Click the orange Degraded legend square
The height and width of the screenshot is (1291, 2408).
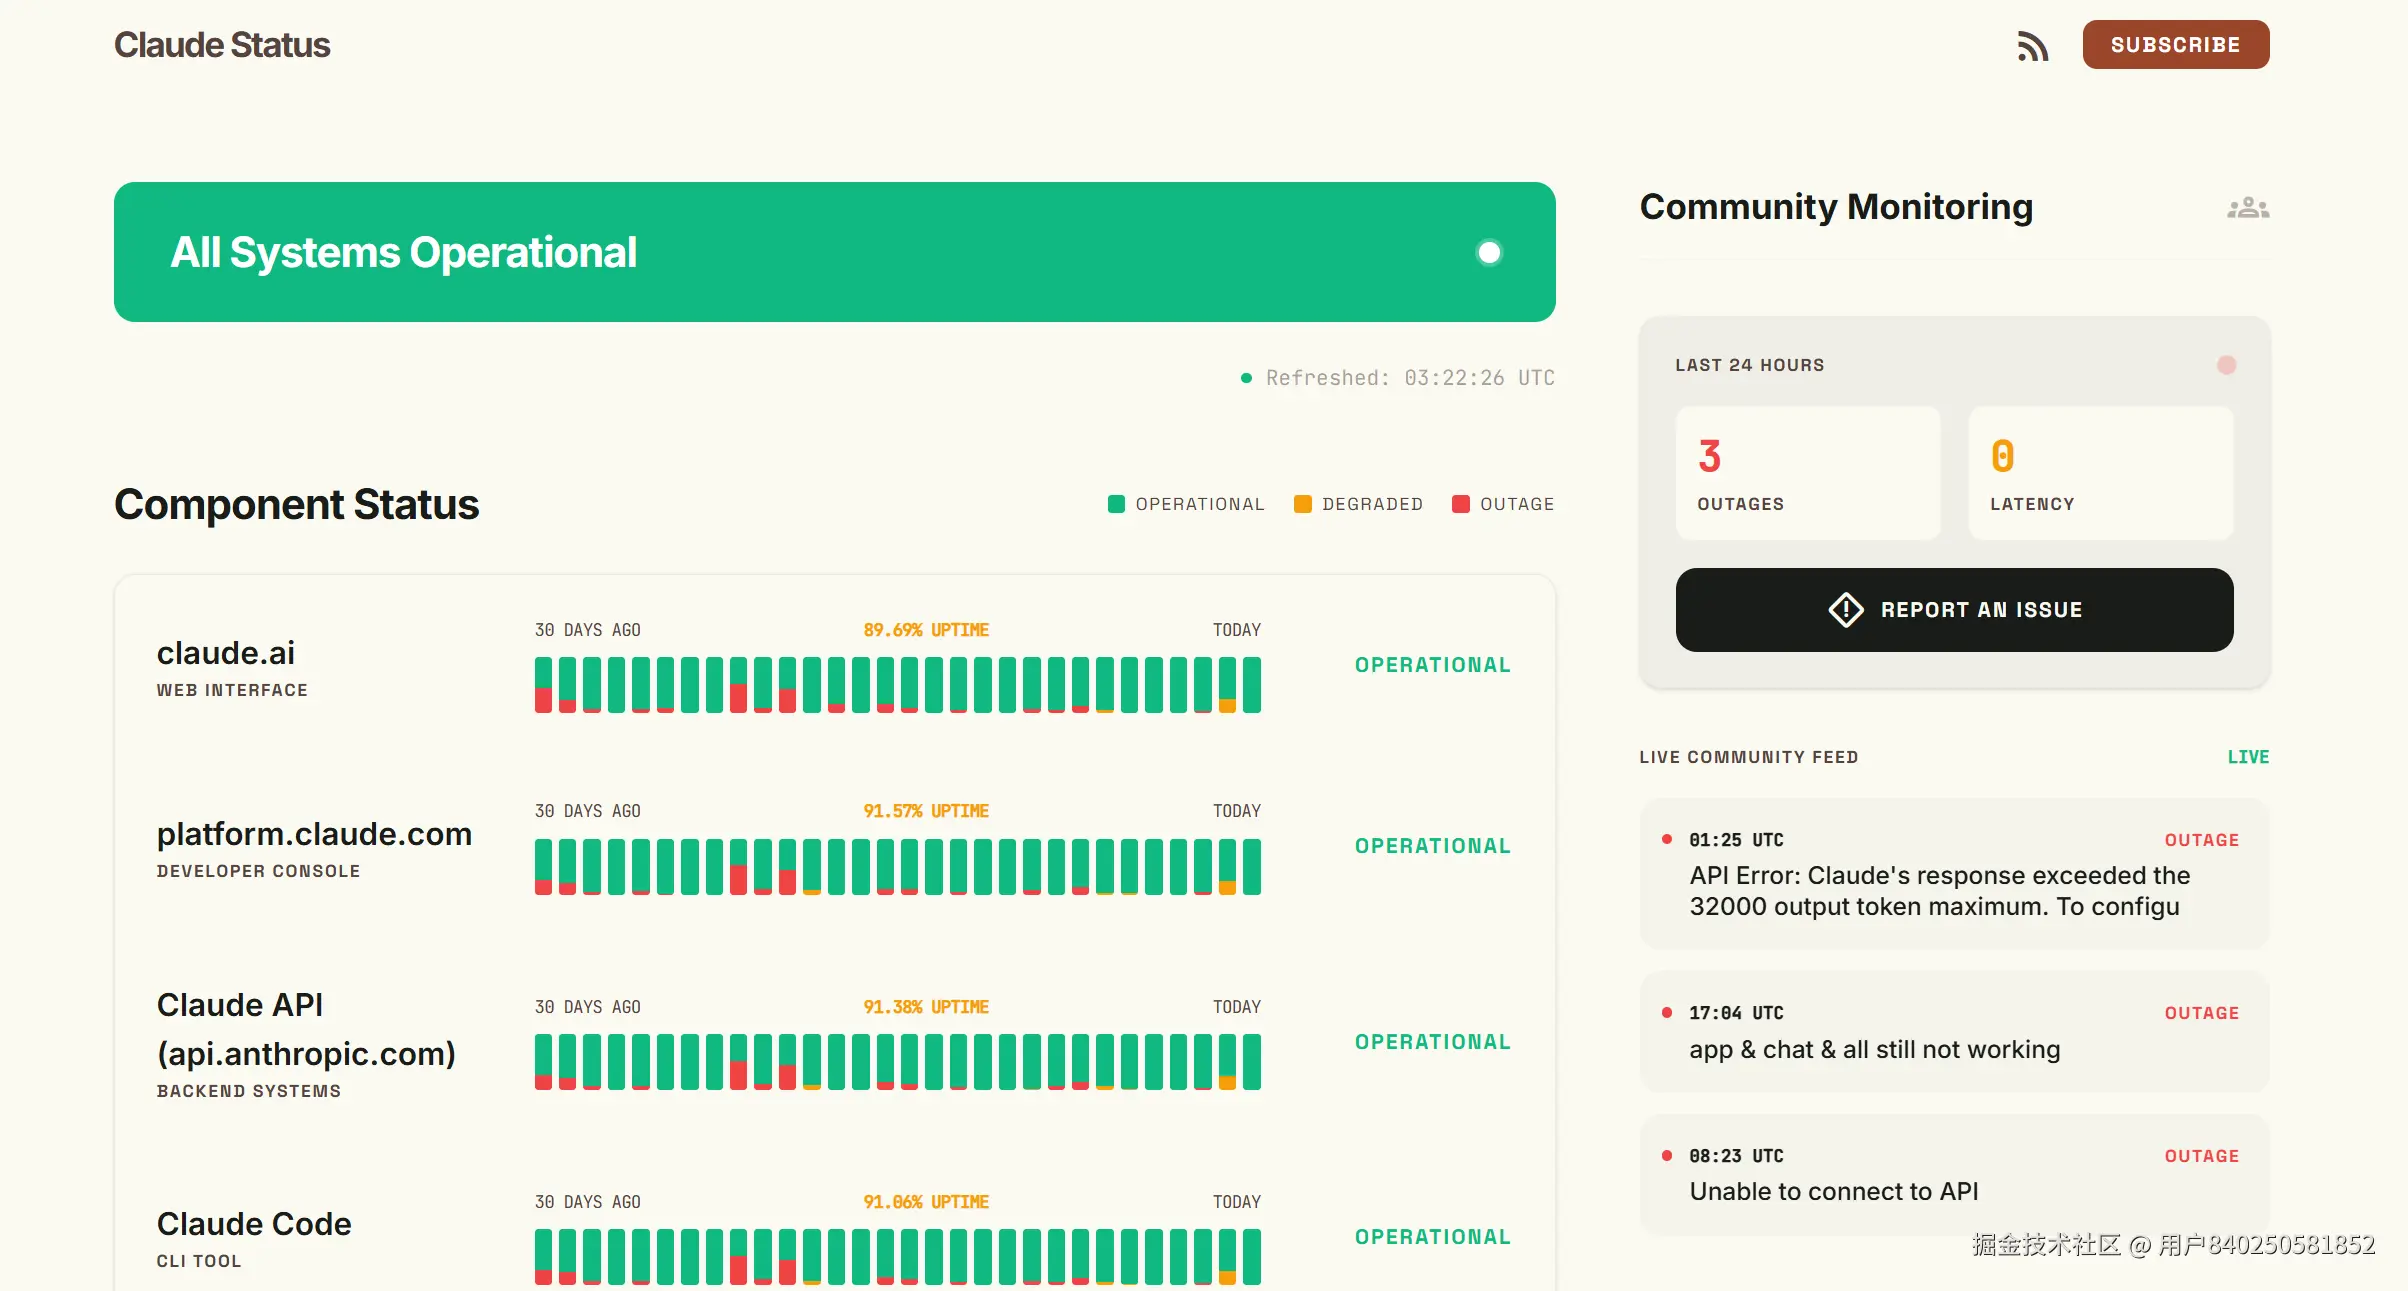(1302, 504)
